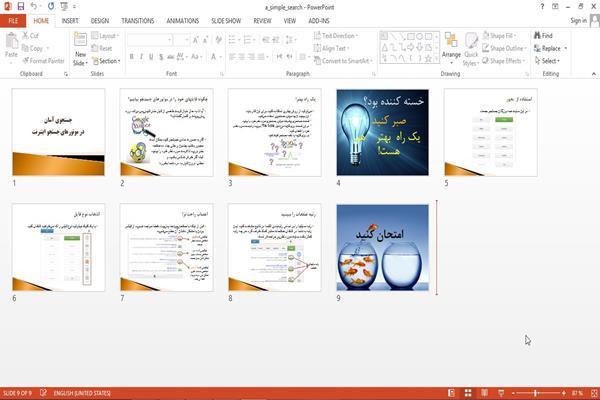The height and width of the screenshot is (400, 600).
Task: Select slide 4 light bulb thumbnail
Action: 383,132
